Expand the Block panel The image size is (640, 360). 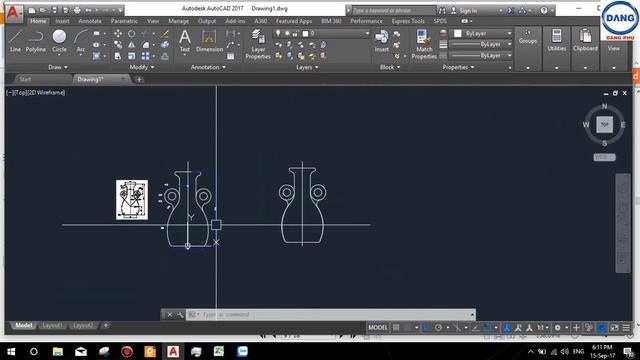tap(390, 67)
